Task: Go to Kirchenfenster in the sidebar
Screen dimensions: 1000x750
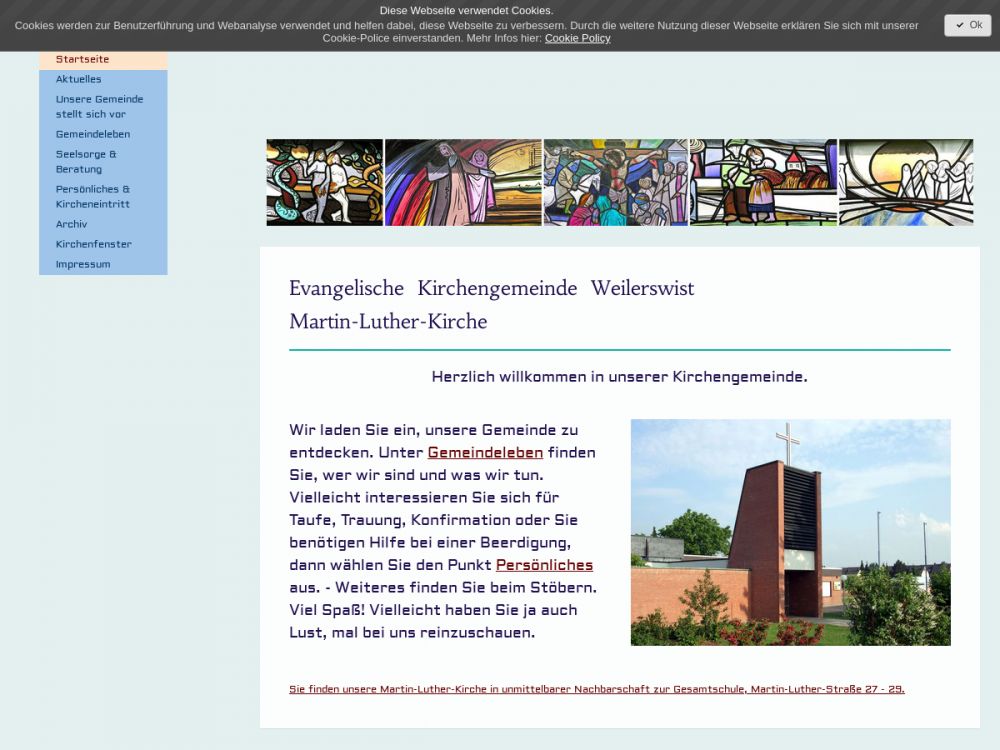Action: click(x=94, y=244)
